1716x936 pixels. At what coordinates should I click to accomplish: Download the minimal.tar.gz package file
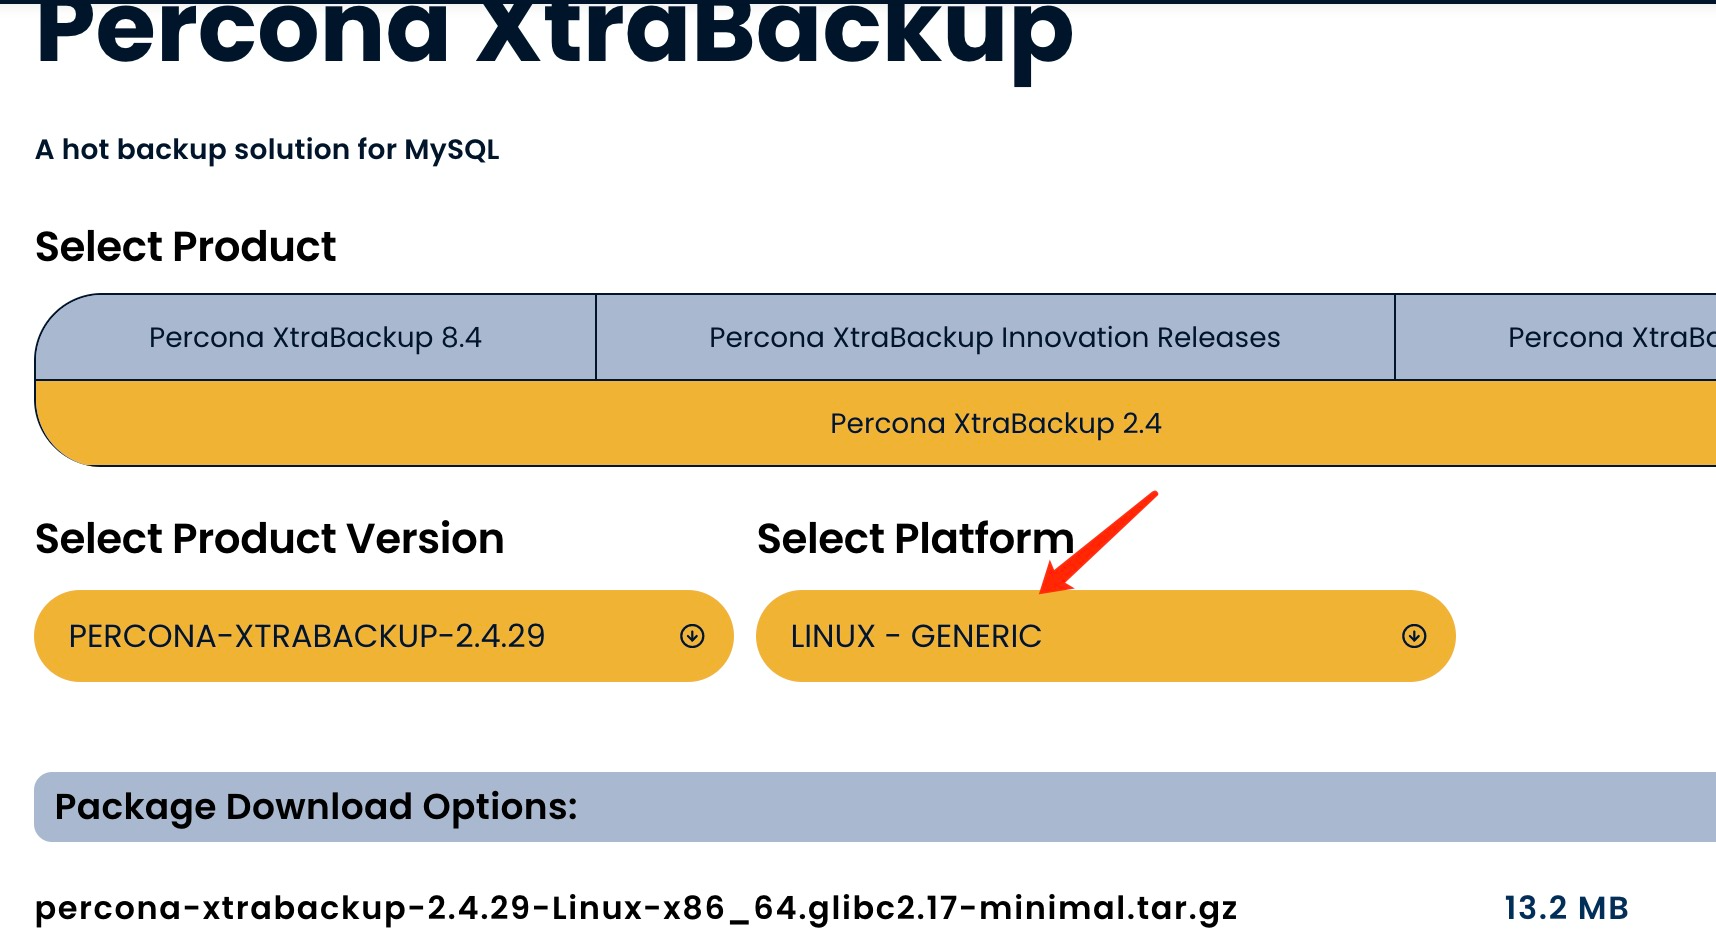click(636, 908)
